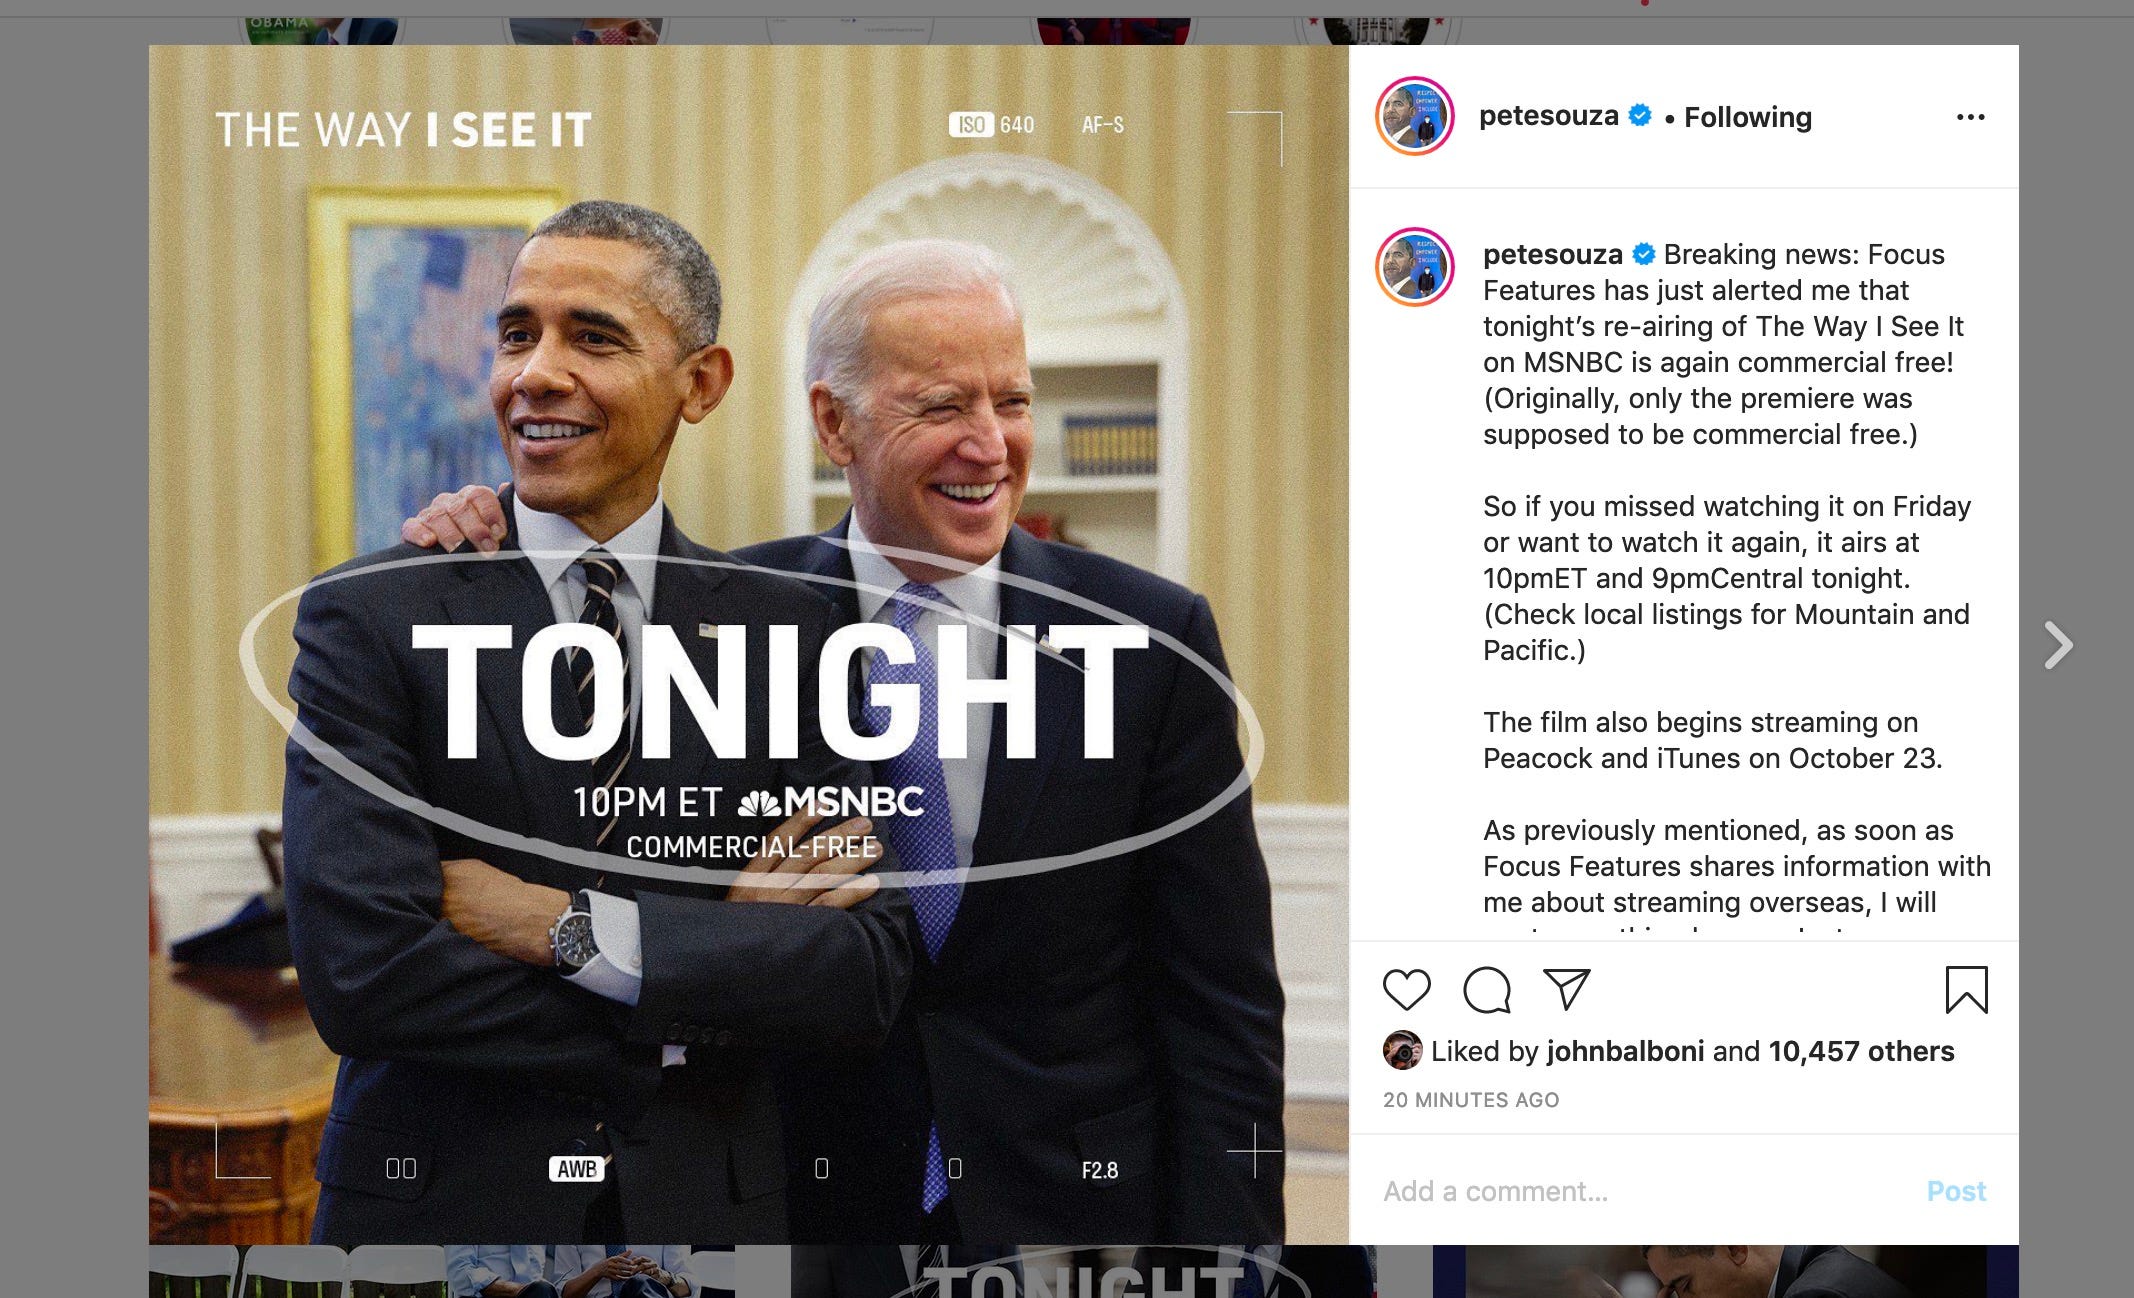Open the bottom-left thumbnail with chairs
Image resolution: width=2134 pixels, height=1298 pixels.
(442, 1271)
